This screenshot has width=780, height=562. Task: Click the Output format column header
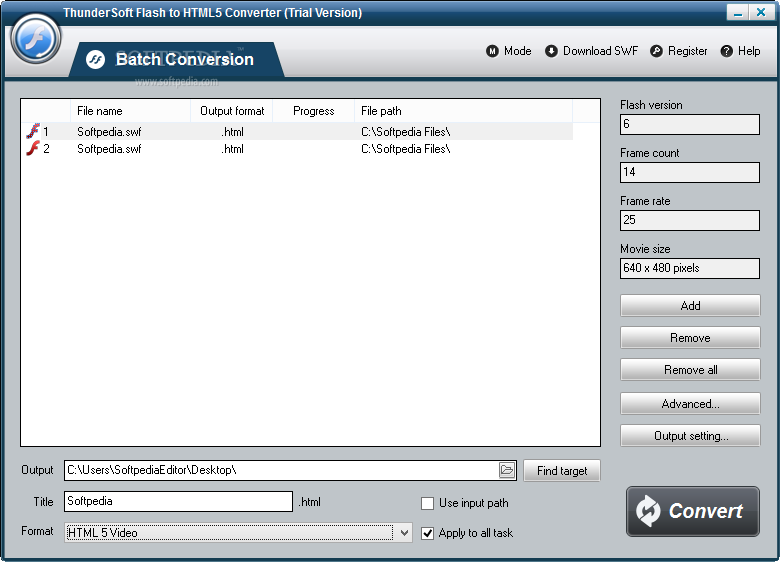tap(232, 111)
